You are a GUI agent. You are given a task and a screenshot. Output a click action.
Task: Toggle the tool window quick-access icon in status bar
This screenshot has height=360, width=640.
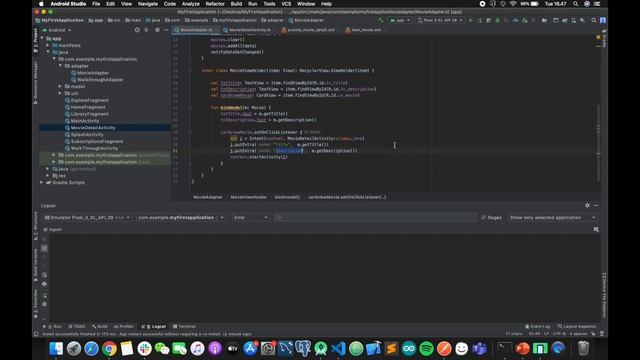click(36, 334)
